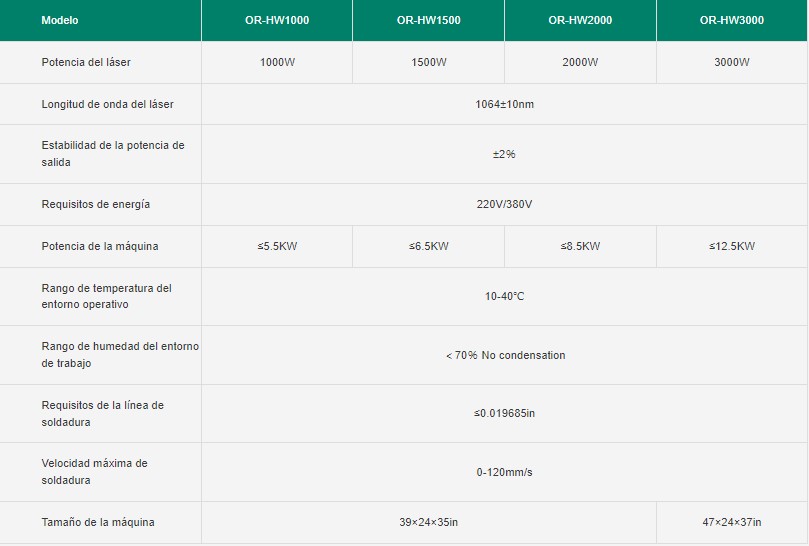Screen dimensions: 809x546
Task: Click 'Rango de temperatura del entorno operativo' label
Action: tap(106, 296)
